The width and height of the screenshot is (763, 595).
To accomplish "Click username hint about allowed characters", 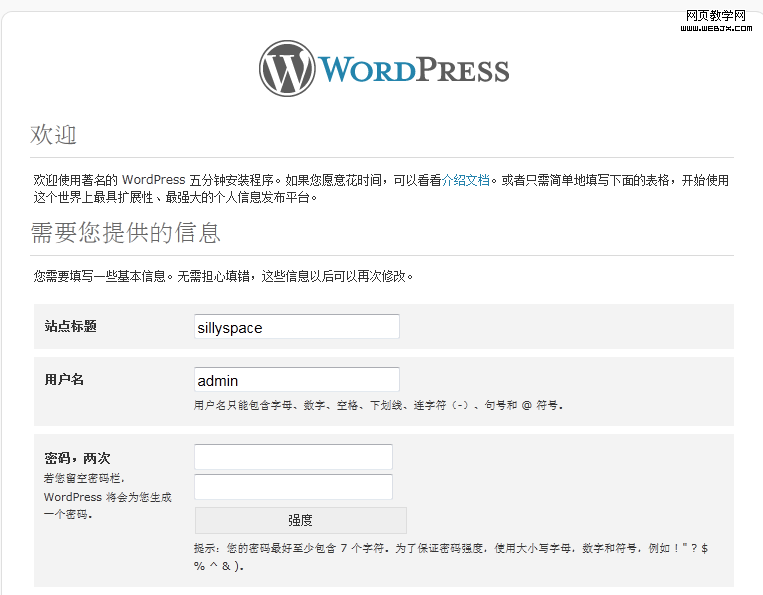I will coord(378,406).
